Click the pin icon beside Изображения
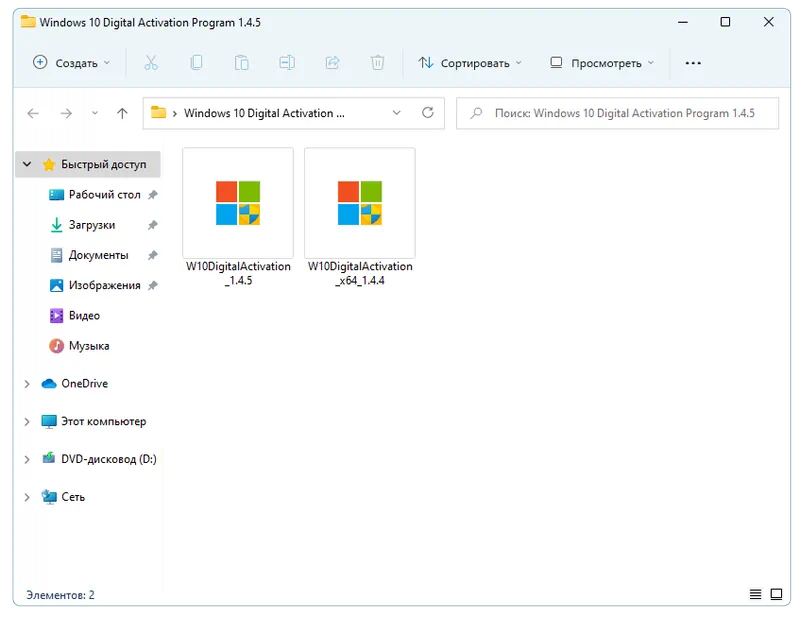This screenshot has height=617, width=800. click(x=153, y=285)
